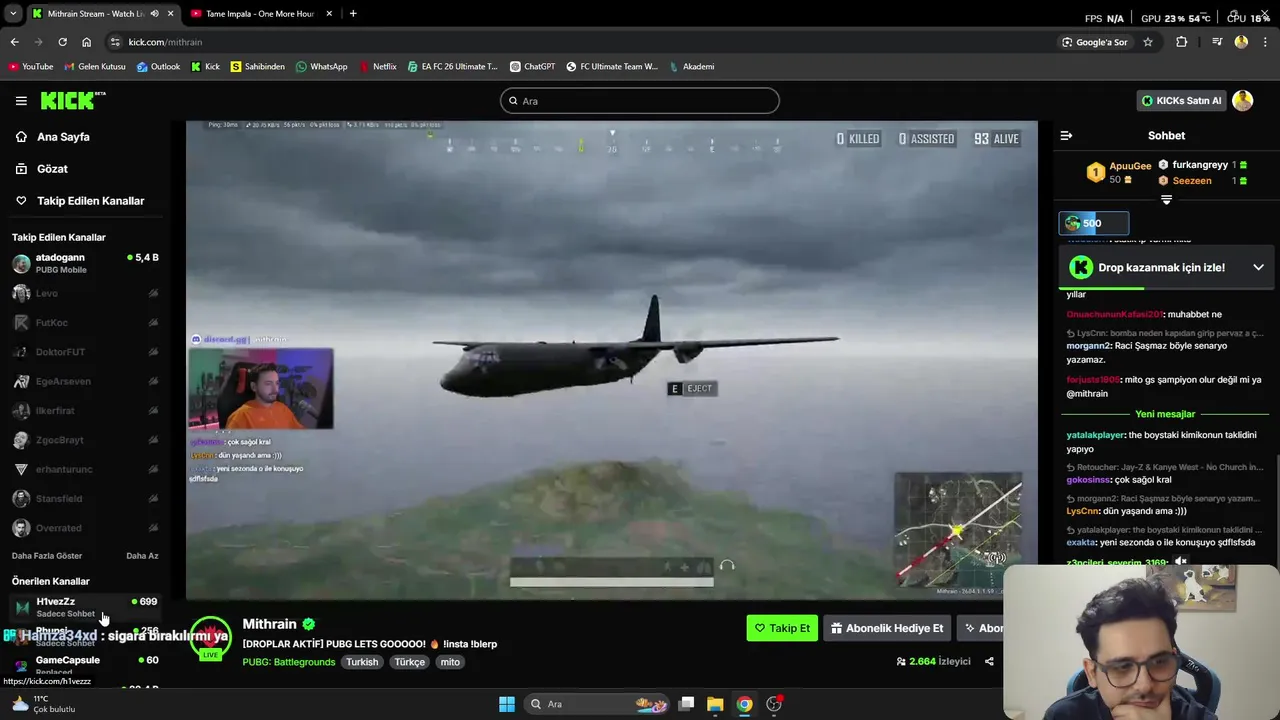Viewport: 1280px width, 720px height.
Task: Open H1vezZz recommended channel
Action: click(x=85, y=607)
